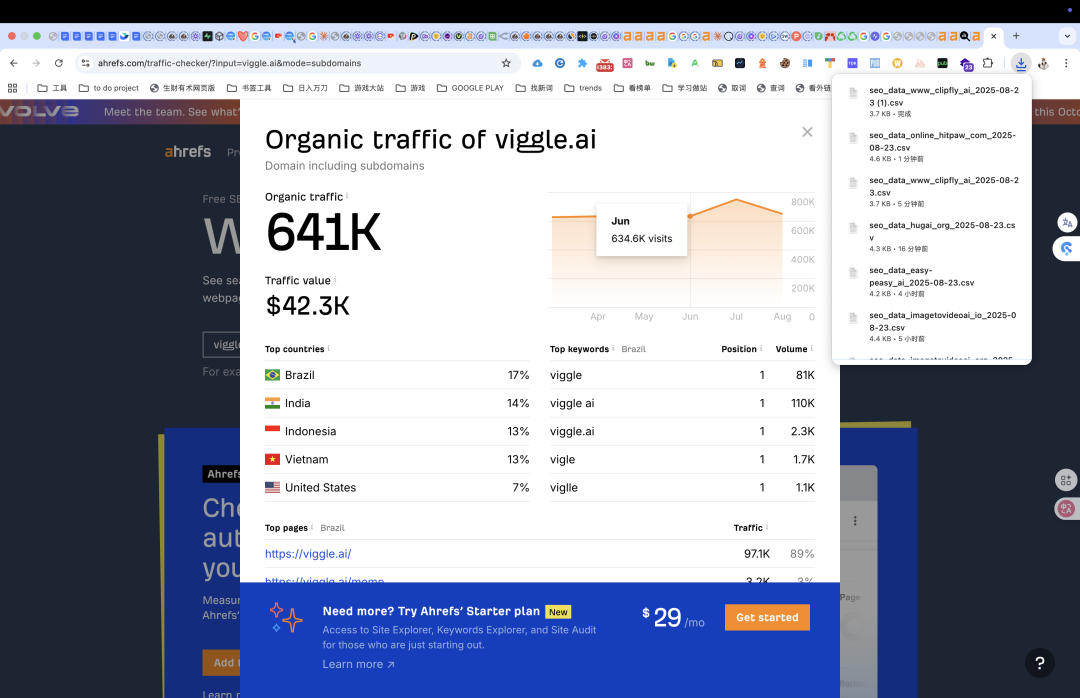Click the graduation cap extension with 23 badge

coord(966,64)
